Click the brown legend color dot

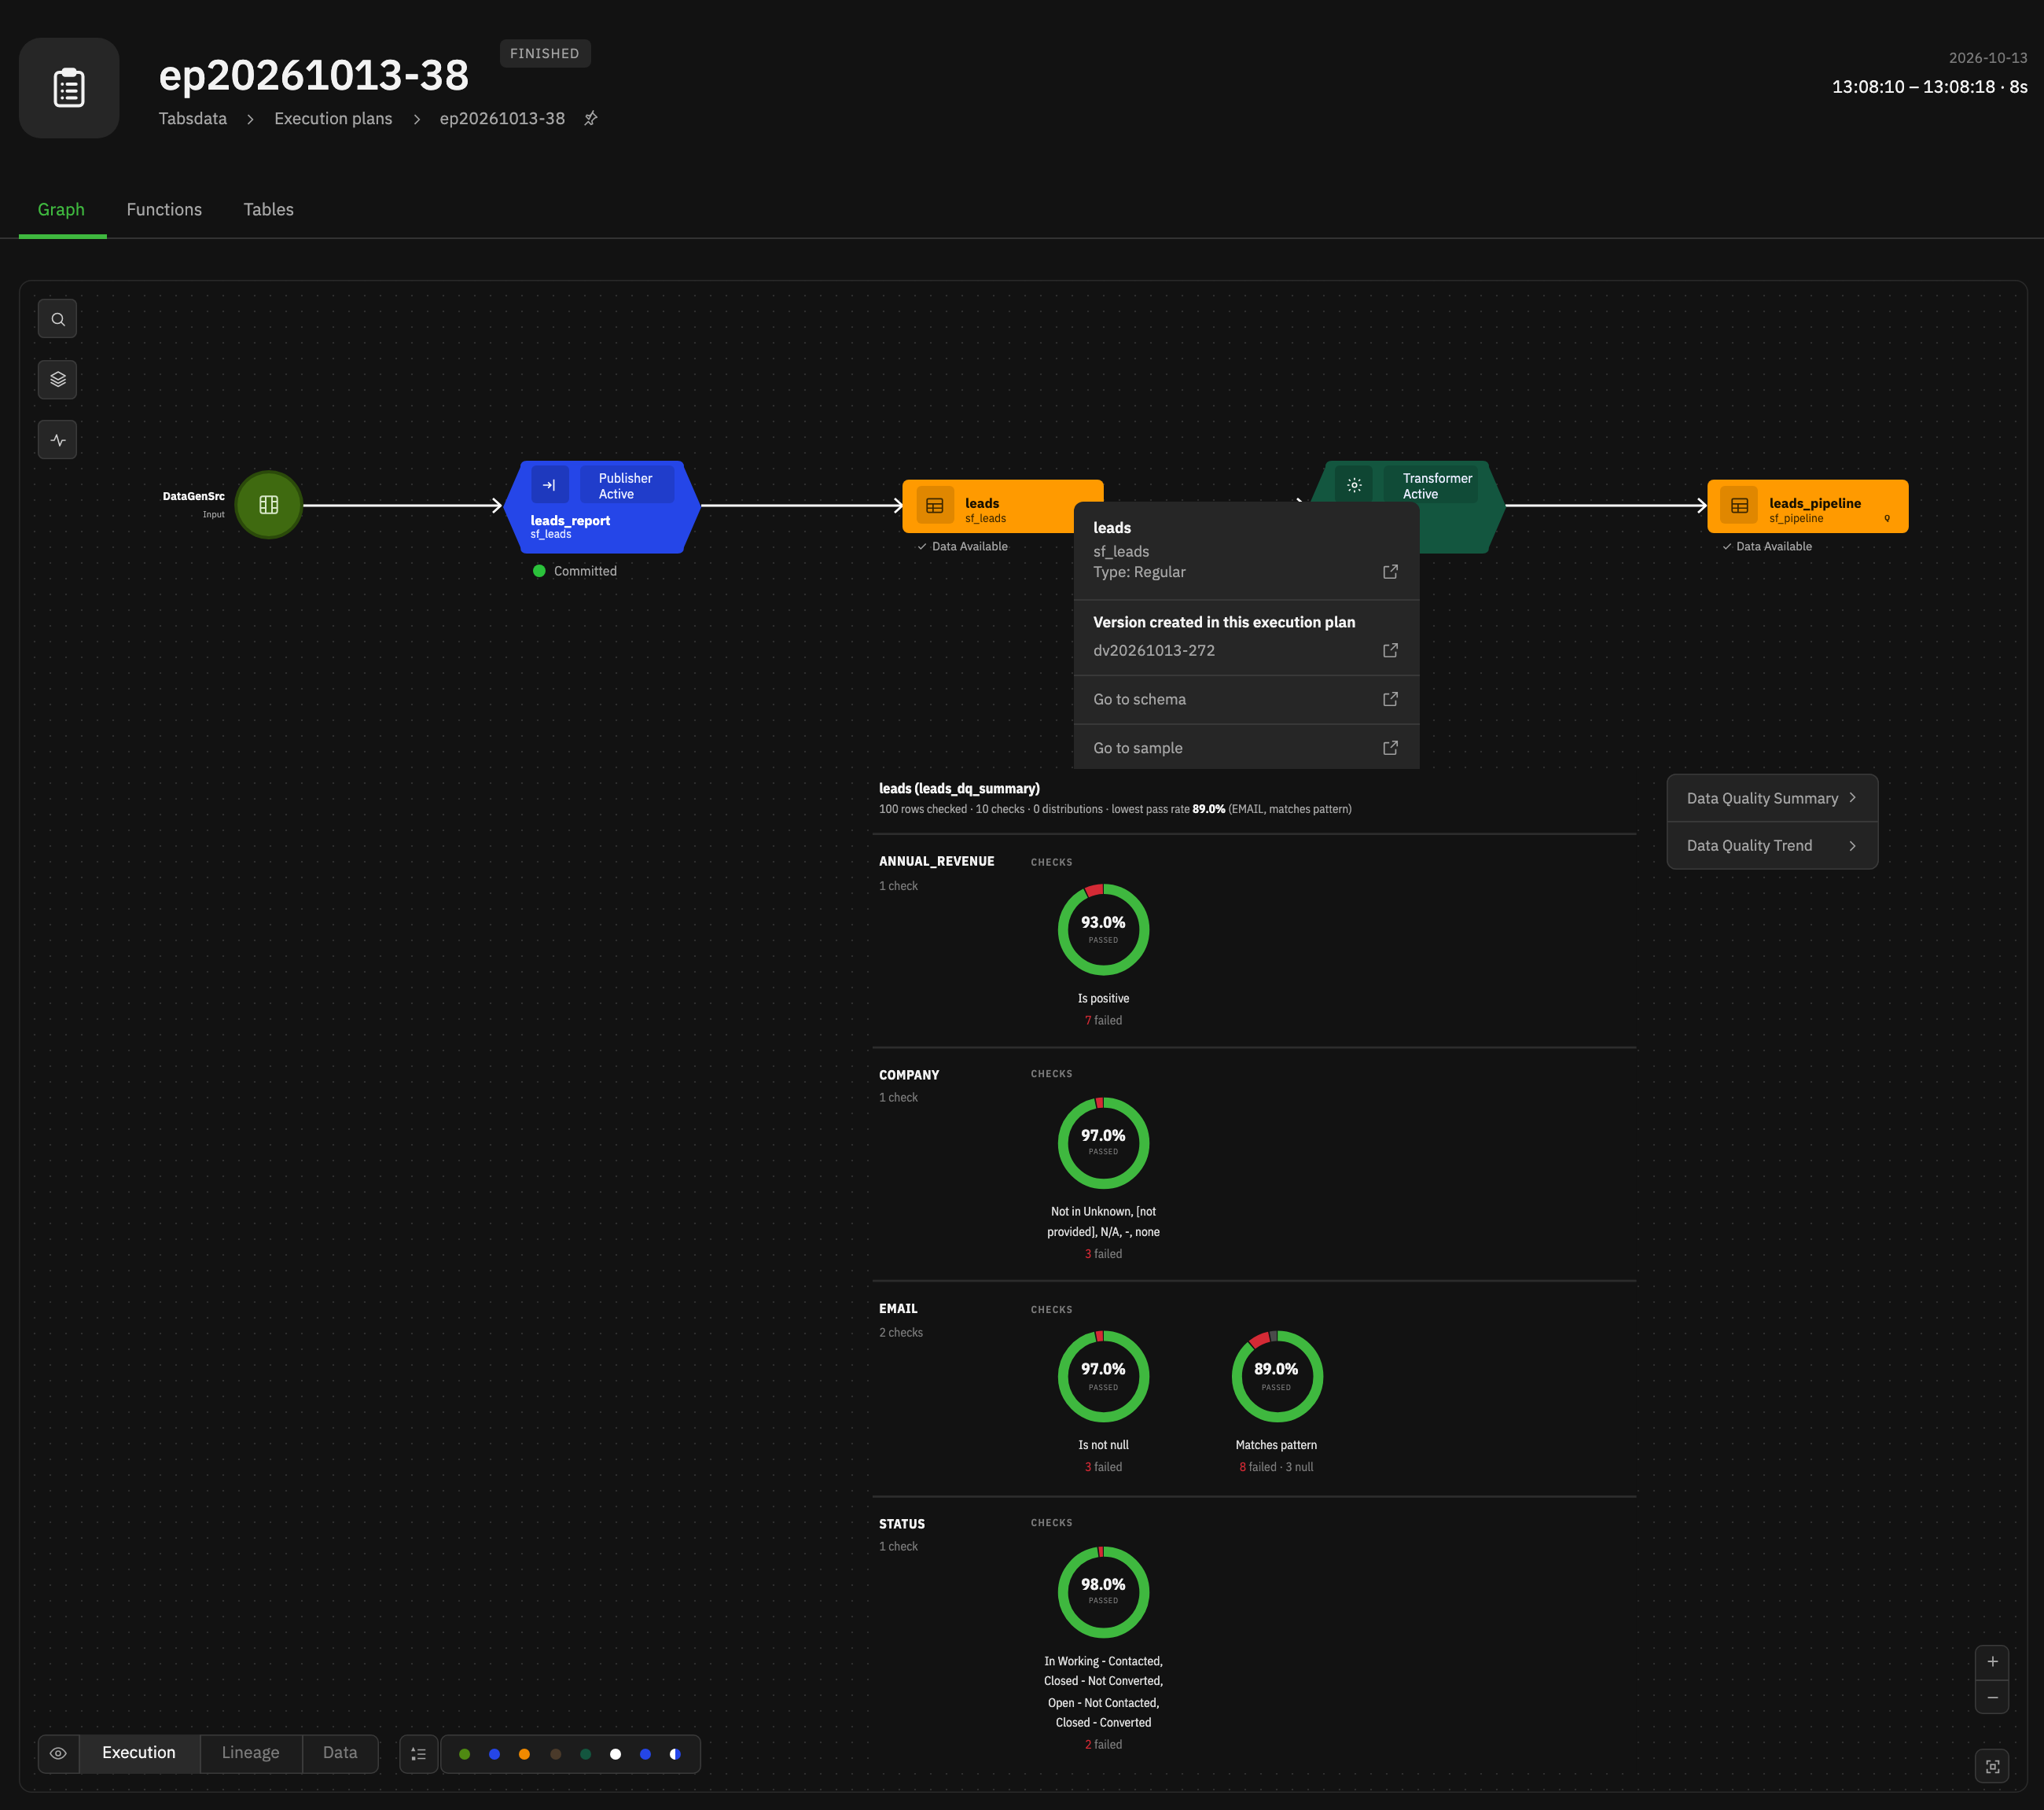click(555, 1754)
